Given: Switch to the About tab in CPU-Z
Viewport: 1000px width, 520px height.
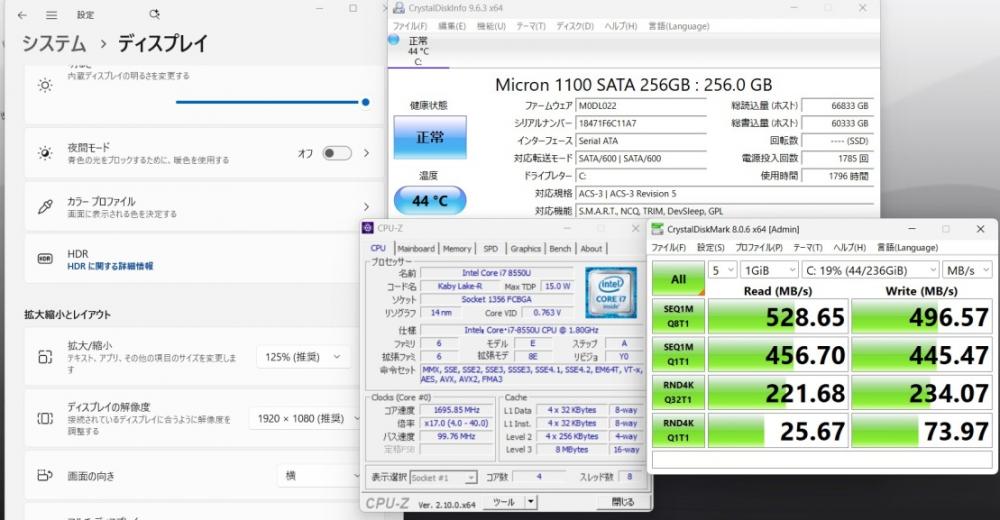Looking at the screenshot, I should click(x=591, y=249).
